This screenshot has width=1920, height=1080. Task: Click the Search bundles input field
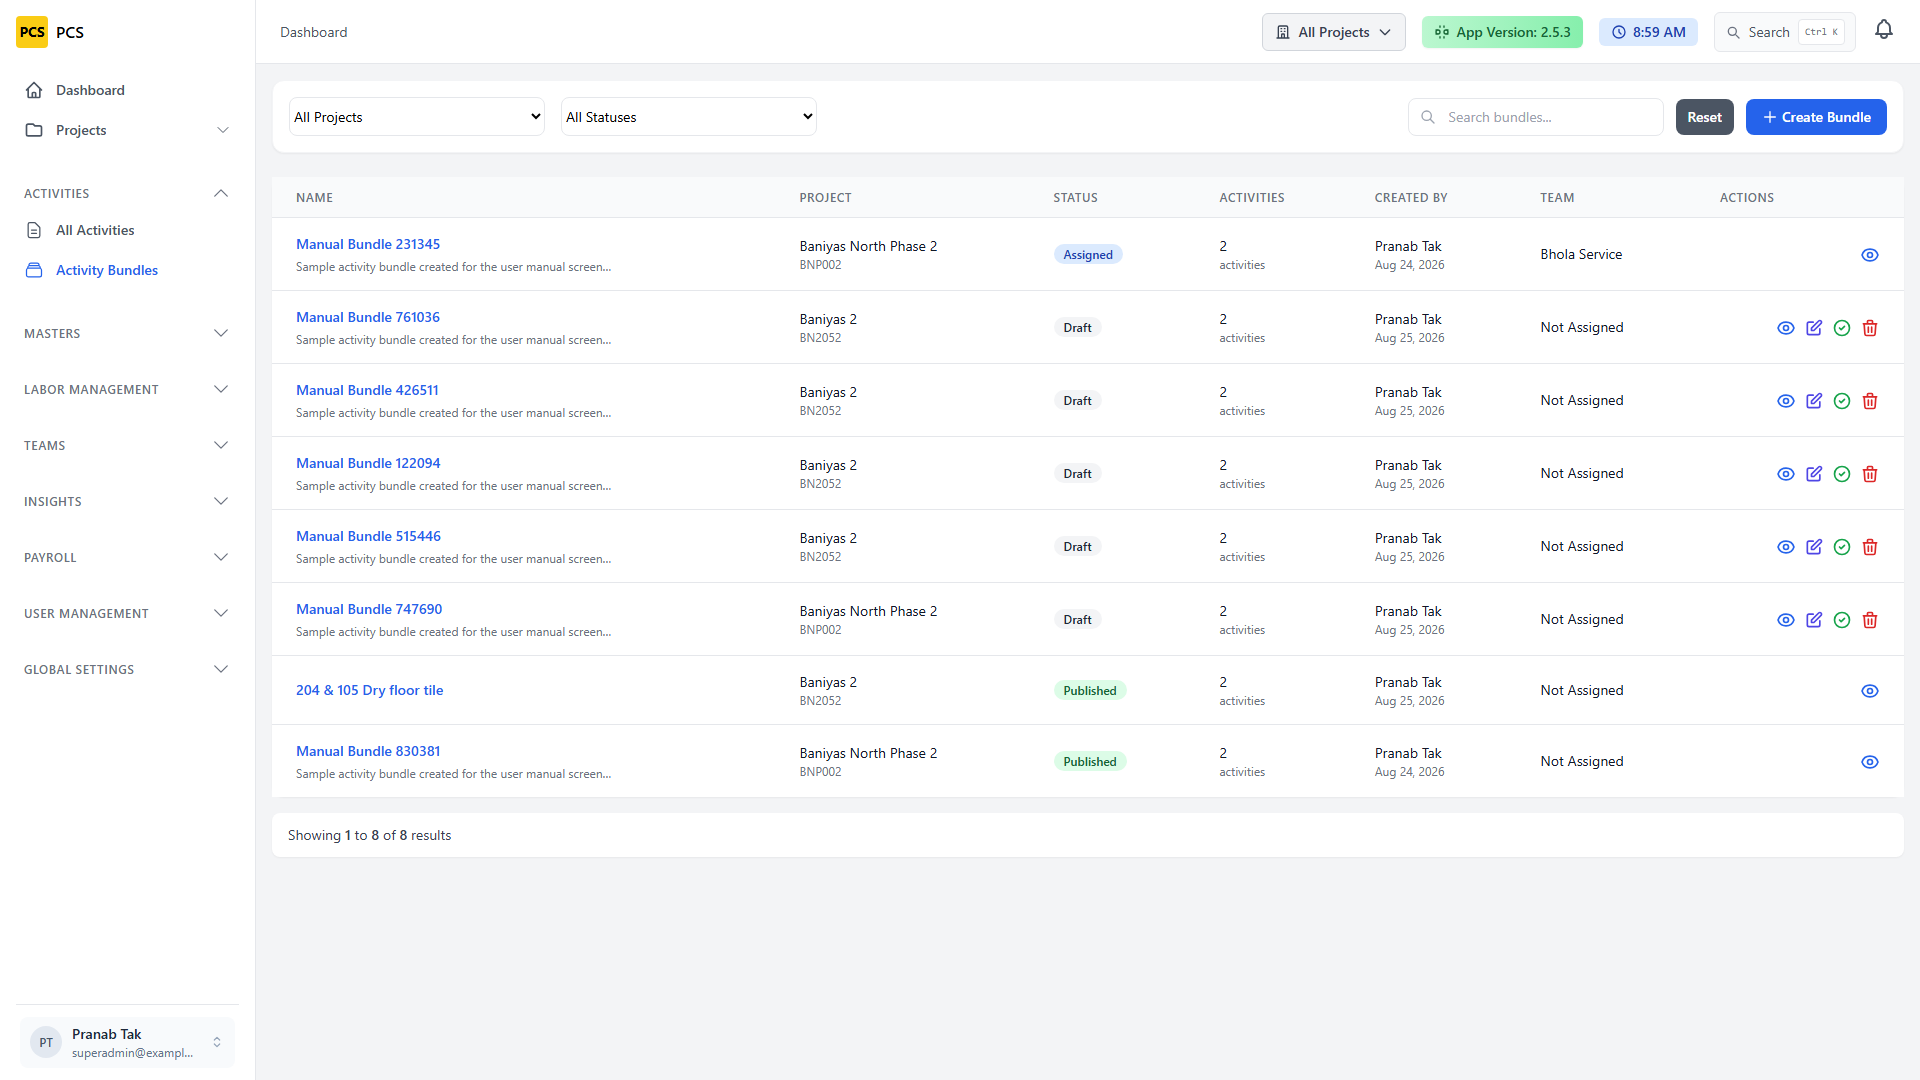(x=1535, y=117)
